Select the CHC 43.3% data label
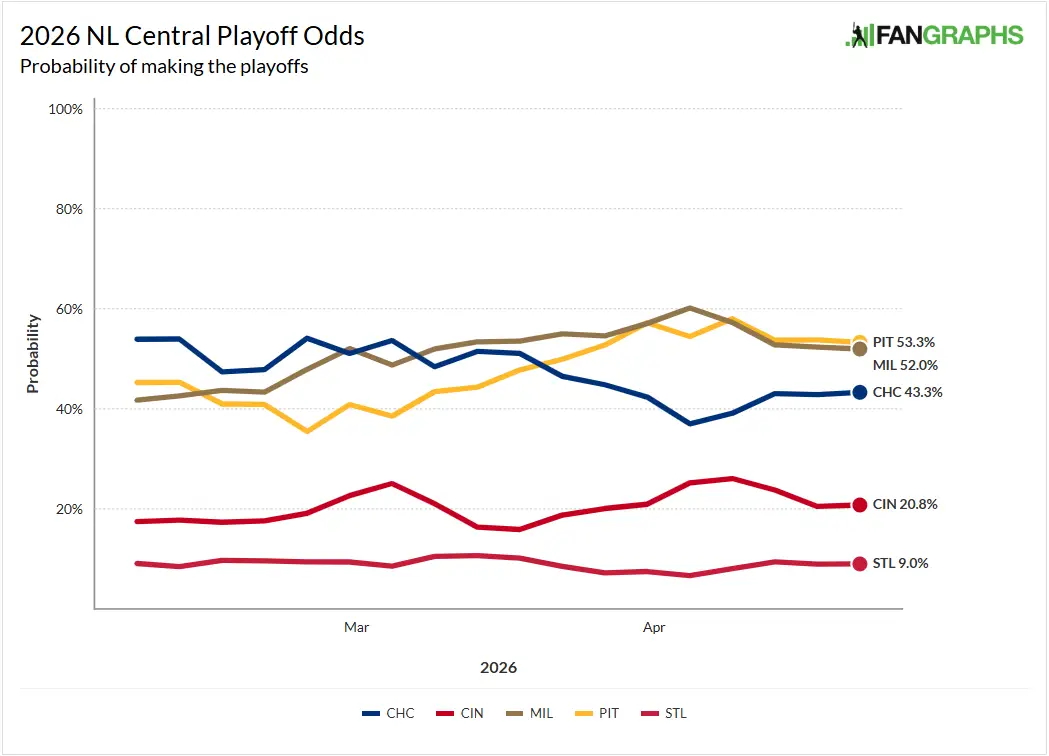Viewport: 1049px width, 756px height. (x=907, y=392)
